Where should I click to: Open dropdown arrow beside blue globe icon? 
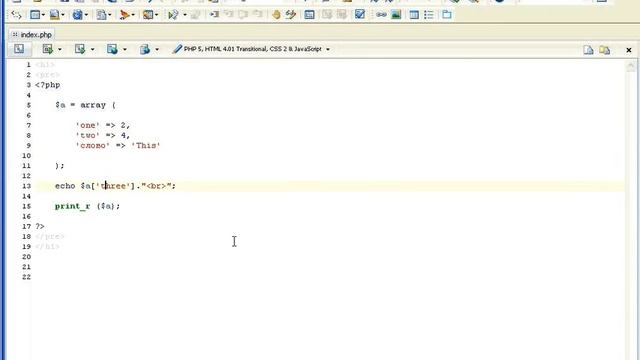coord(86,16)
